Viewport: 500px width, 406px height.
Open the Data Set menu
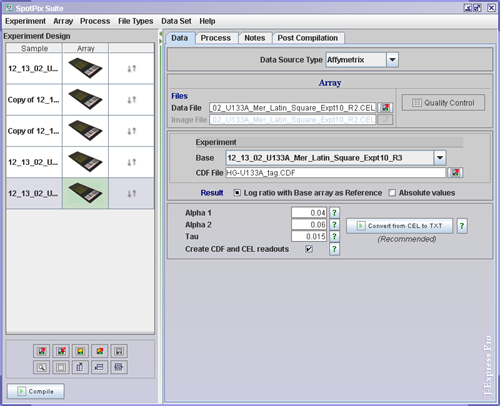pos(176,21)
